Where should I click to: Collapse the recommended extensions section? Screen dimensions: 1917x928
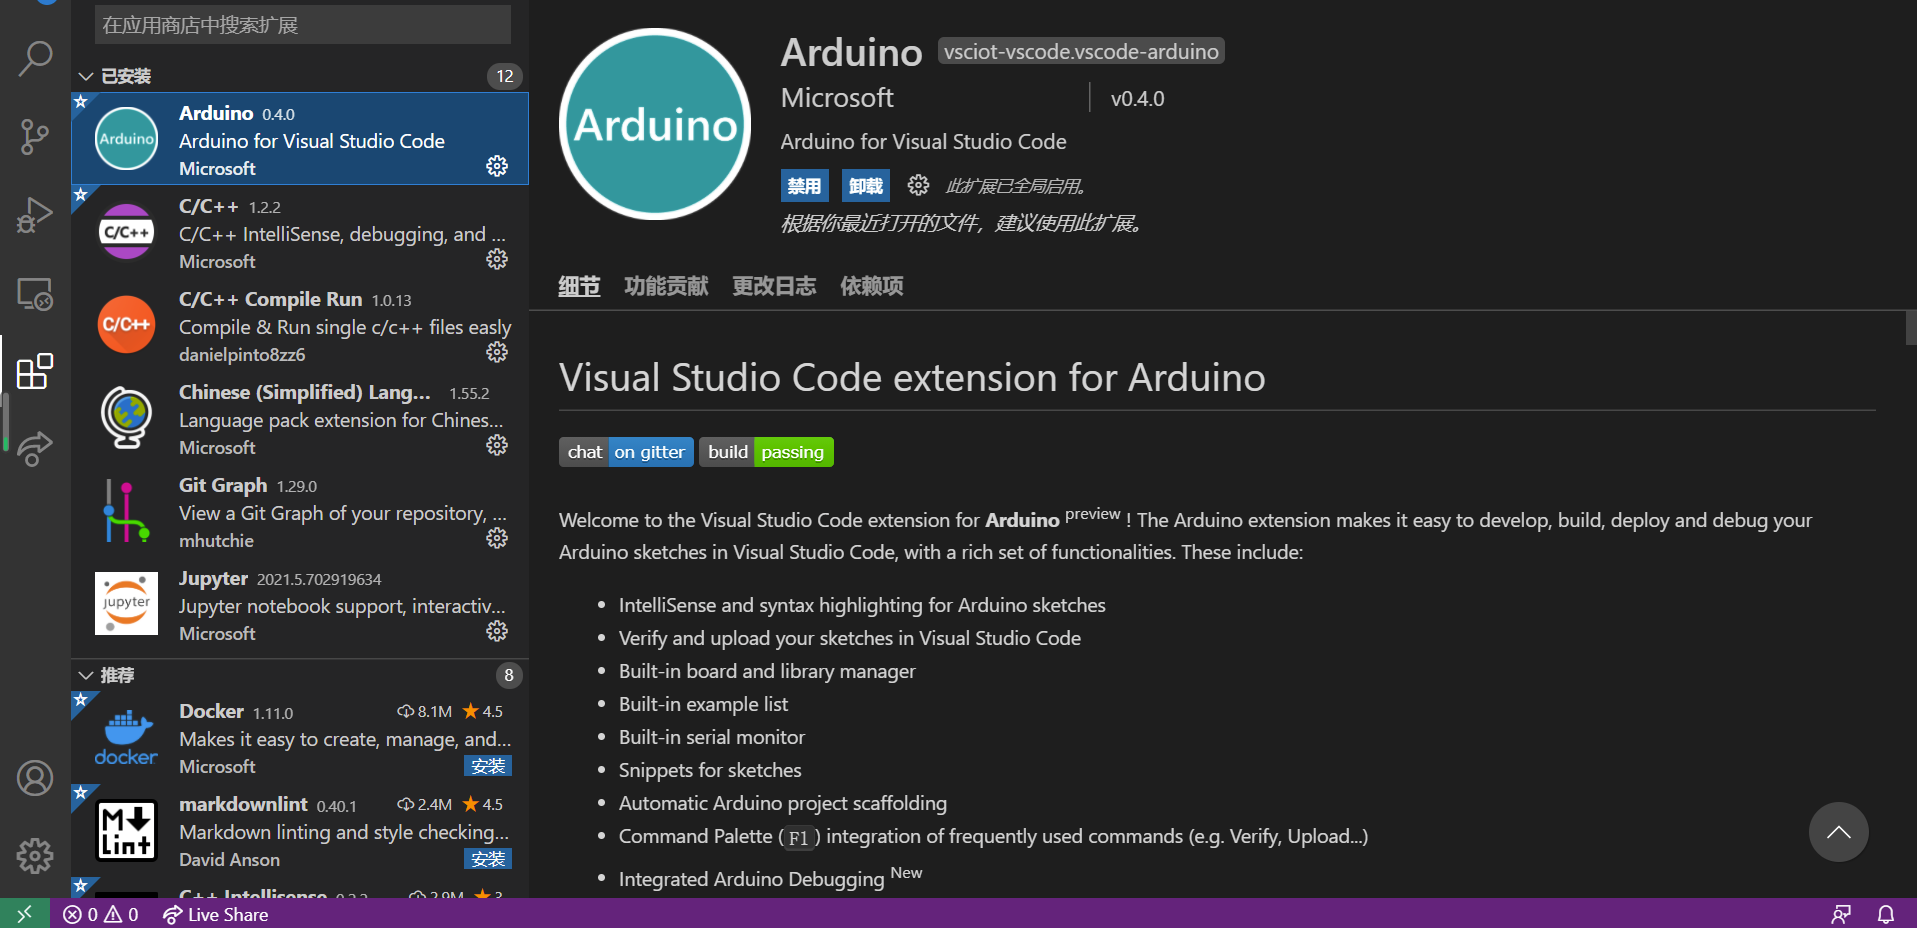[86, 675]
